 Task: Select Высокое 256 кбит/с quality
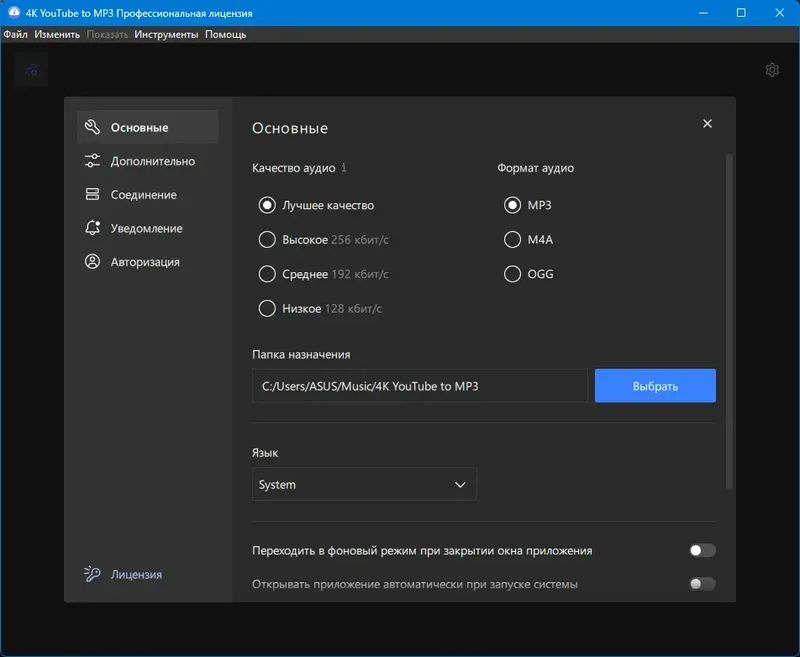[323, 239]
